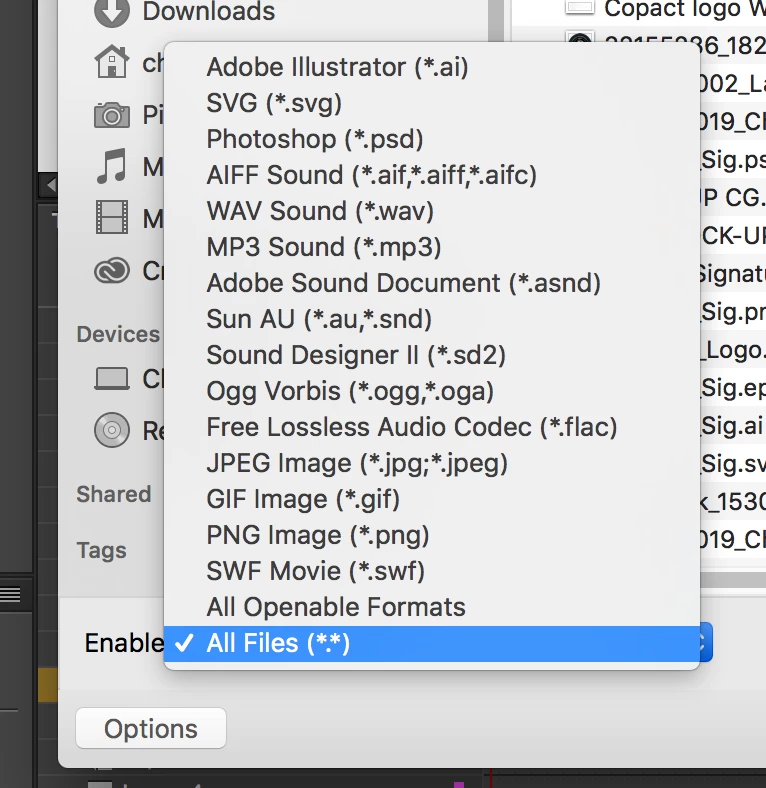This screenshot has width=766, height=788.
Task: Pick PNG Image (*.png) filter
Action: 432,535
